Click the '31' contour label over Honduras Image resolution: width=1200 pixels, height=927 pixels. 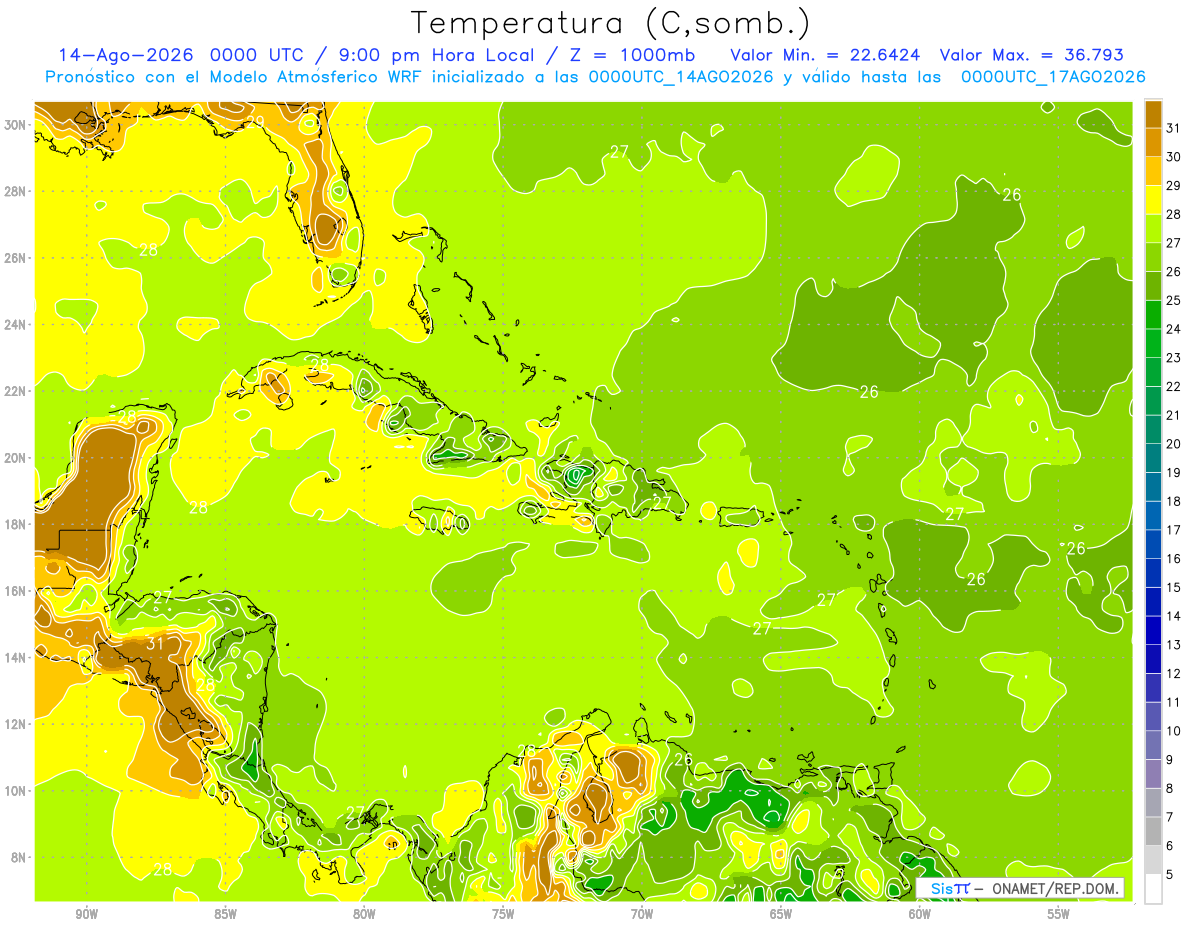pos(155,643)
